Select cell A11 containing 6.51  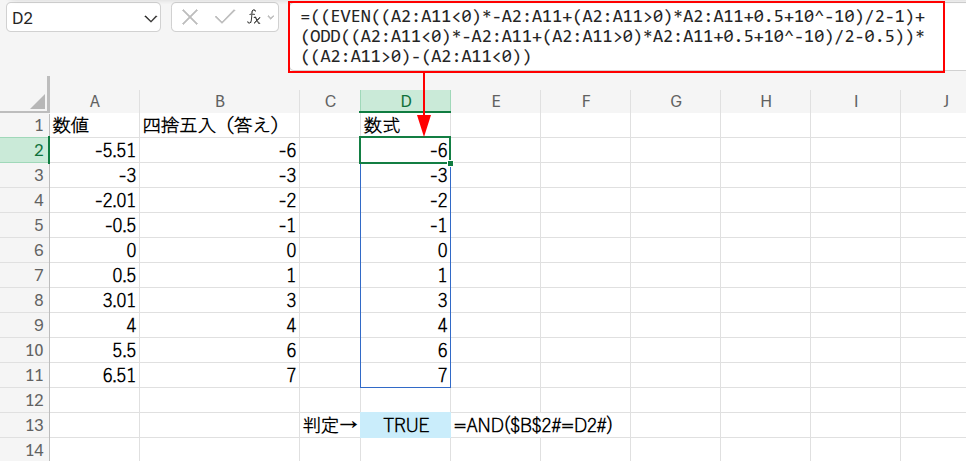coord(94,375)
